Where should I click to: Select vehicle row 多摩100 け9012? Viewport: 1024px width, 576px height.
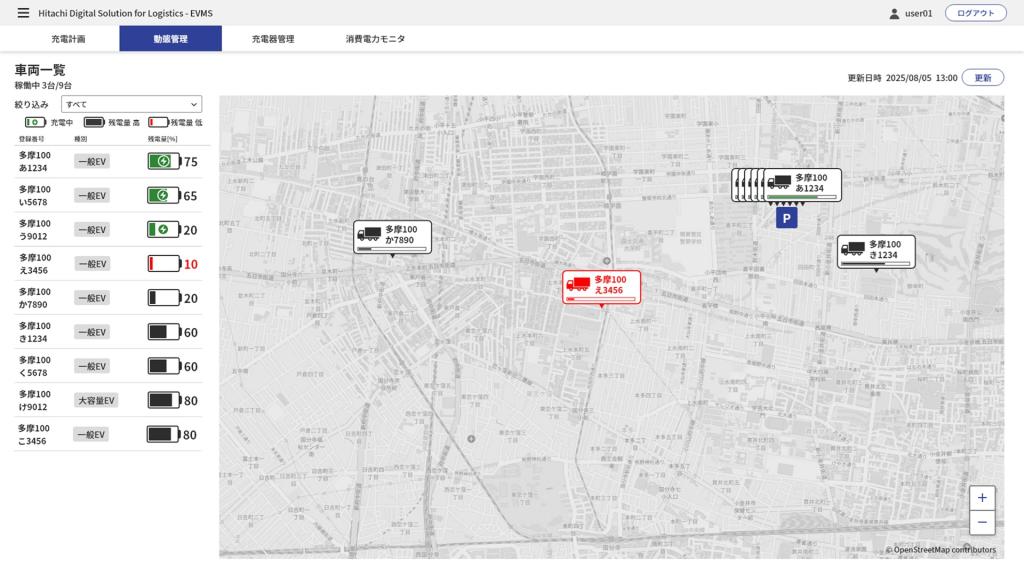(x=35, y=400)
